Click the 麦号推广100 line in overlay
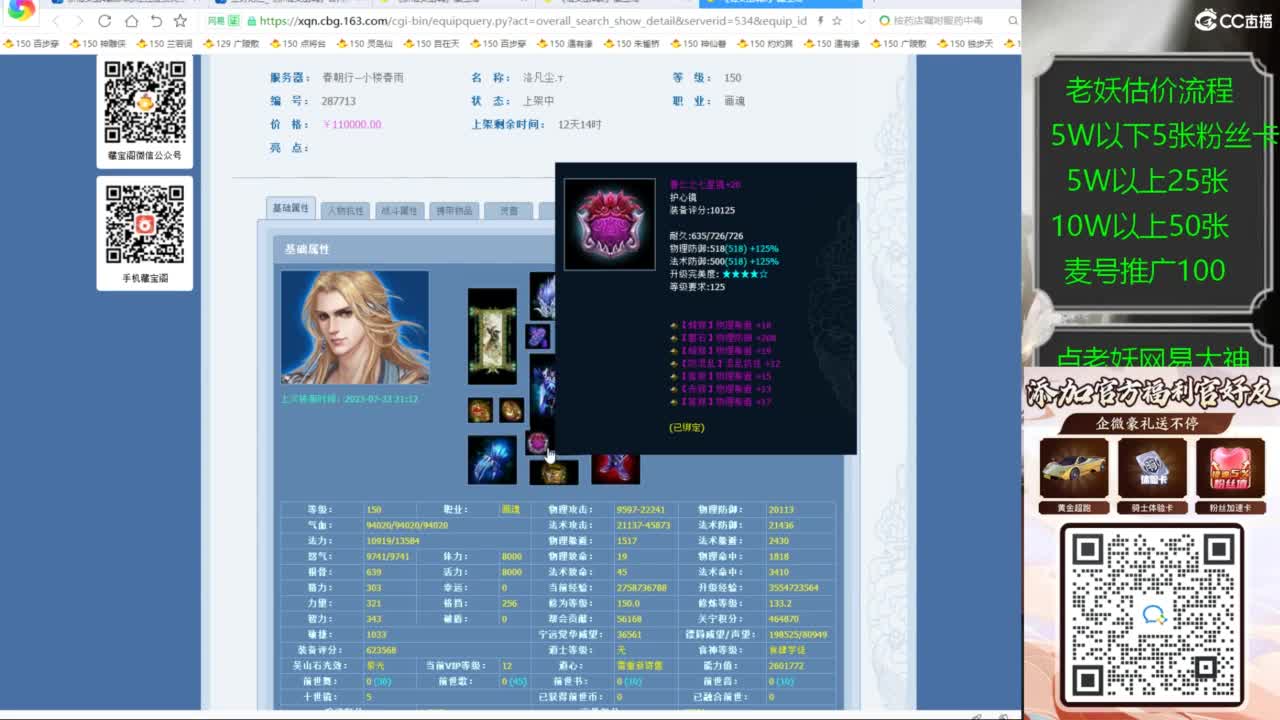1280x720 pixels. [1145, 270]
